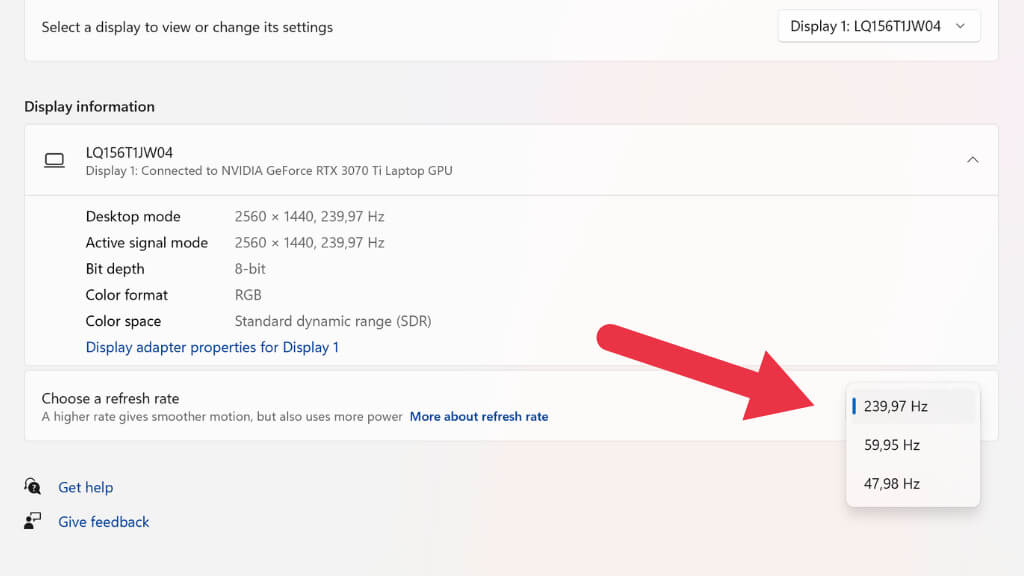Select the 239,97 Hz refresh rate
Viewport: 1024px width, 576px height.
click(896, 406)
